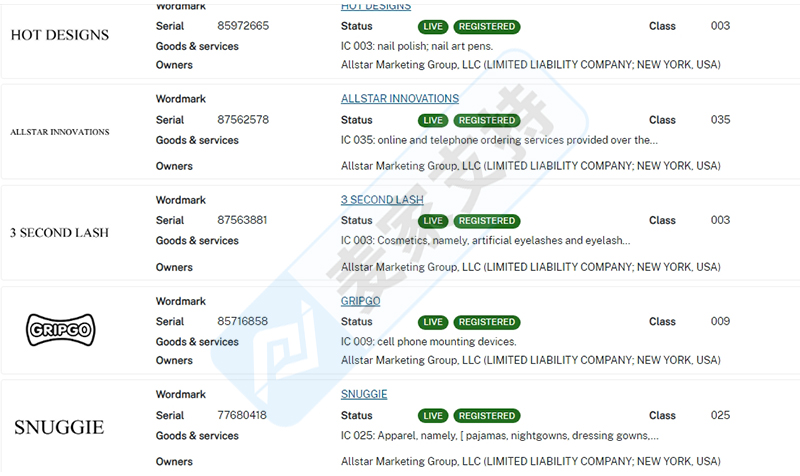Screen dimensions: 800x476
Task: Open the SNUGGIE wordmark link
Action: point(364,394)
